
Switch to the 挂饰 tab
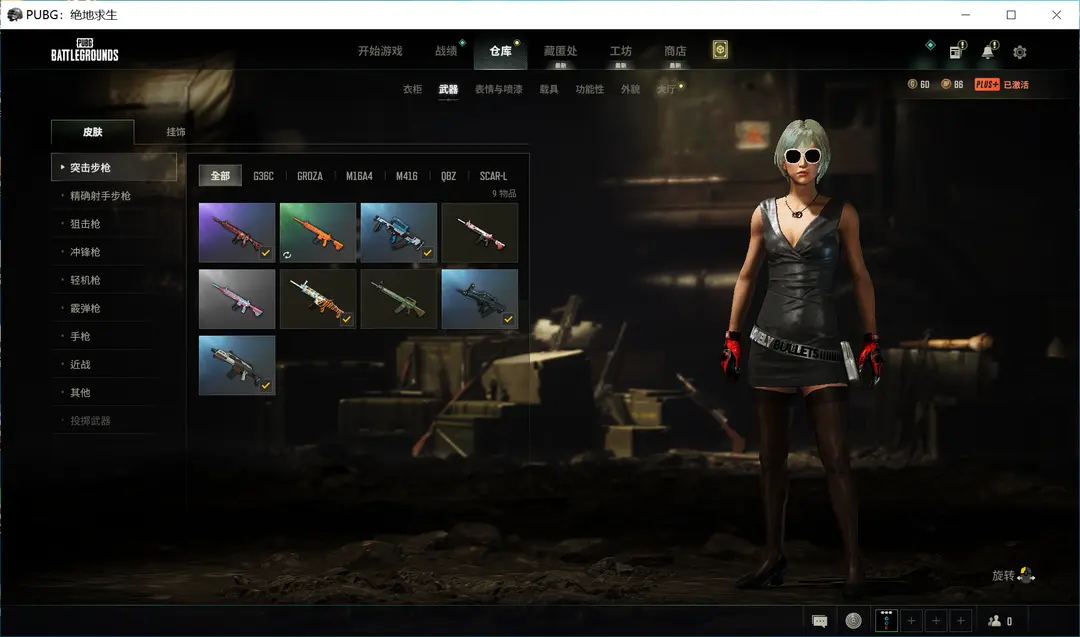pyautogui.click(x=176, y=132)
